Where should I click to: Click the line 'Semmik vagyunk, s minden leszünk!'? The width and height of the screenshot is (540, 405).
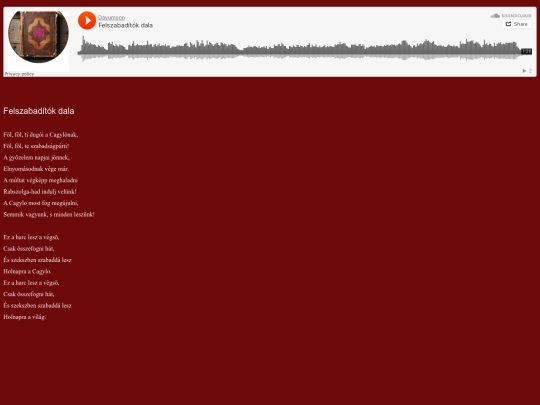tap(49, 214)
